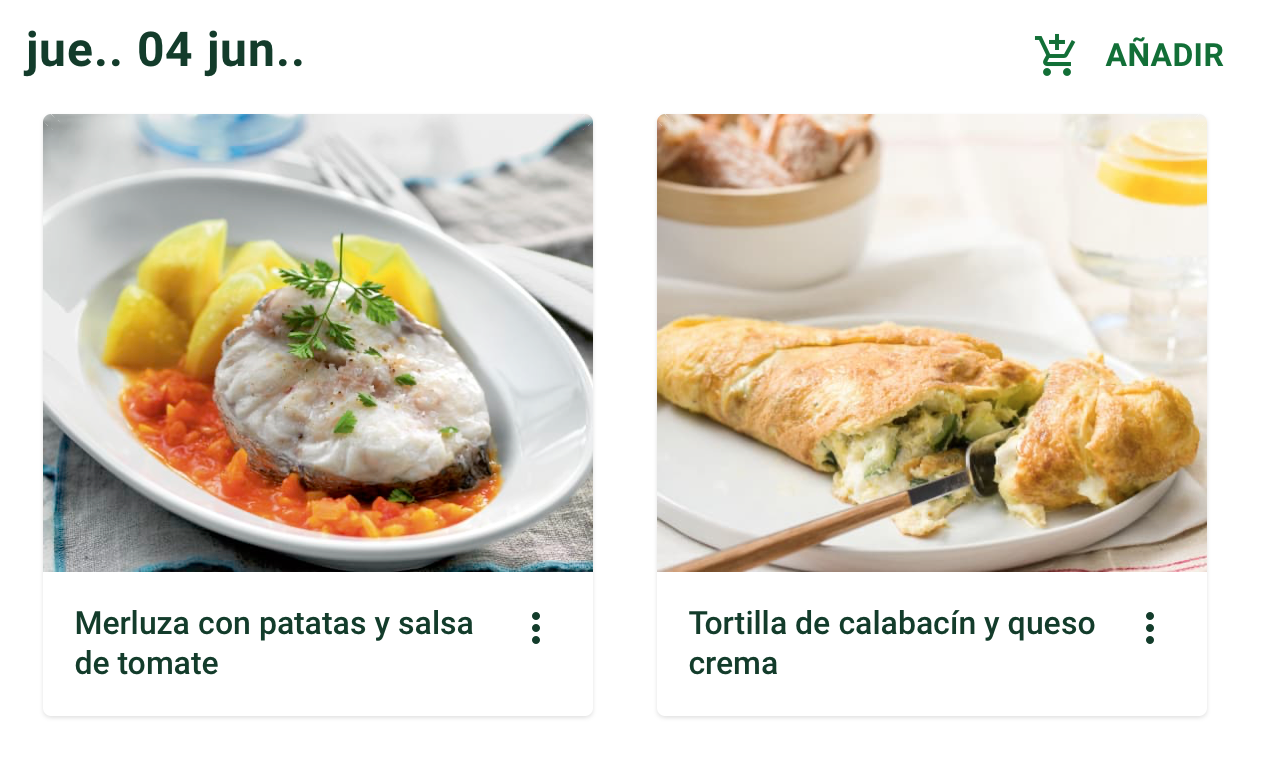Click the bread bowl in the Tortilla photo

768,200
